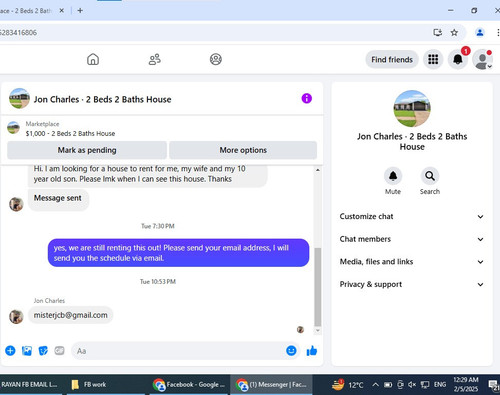Viewport: 500px width, 395px height.
Task: Open the account profile avatar menu
Action: point(482,59)
